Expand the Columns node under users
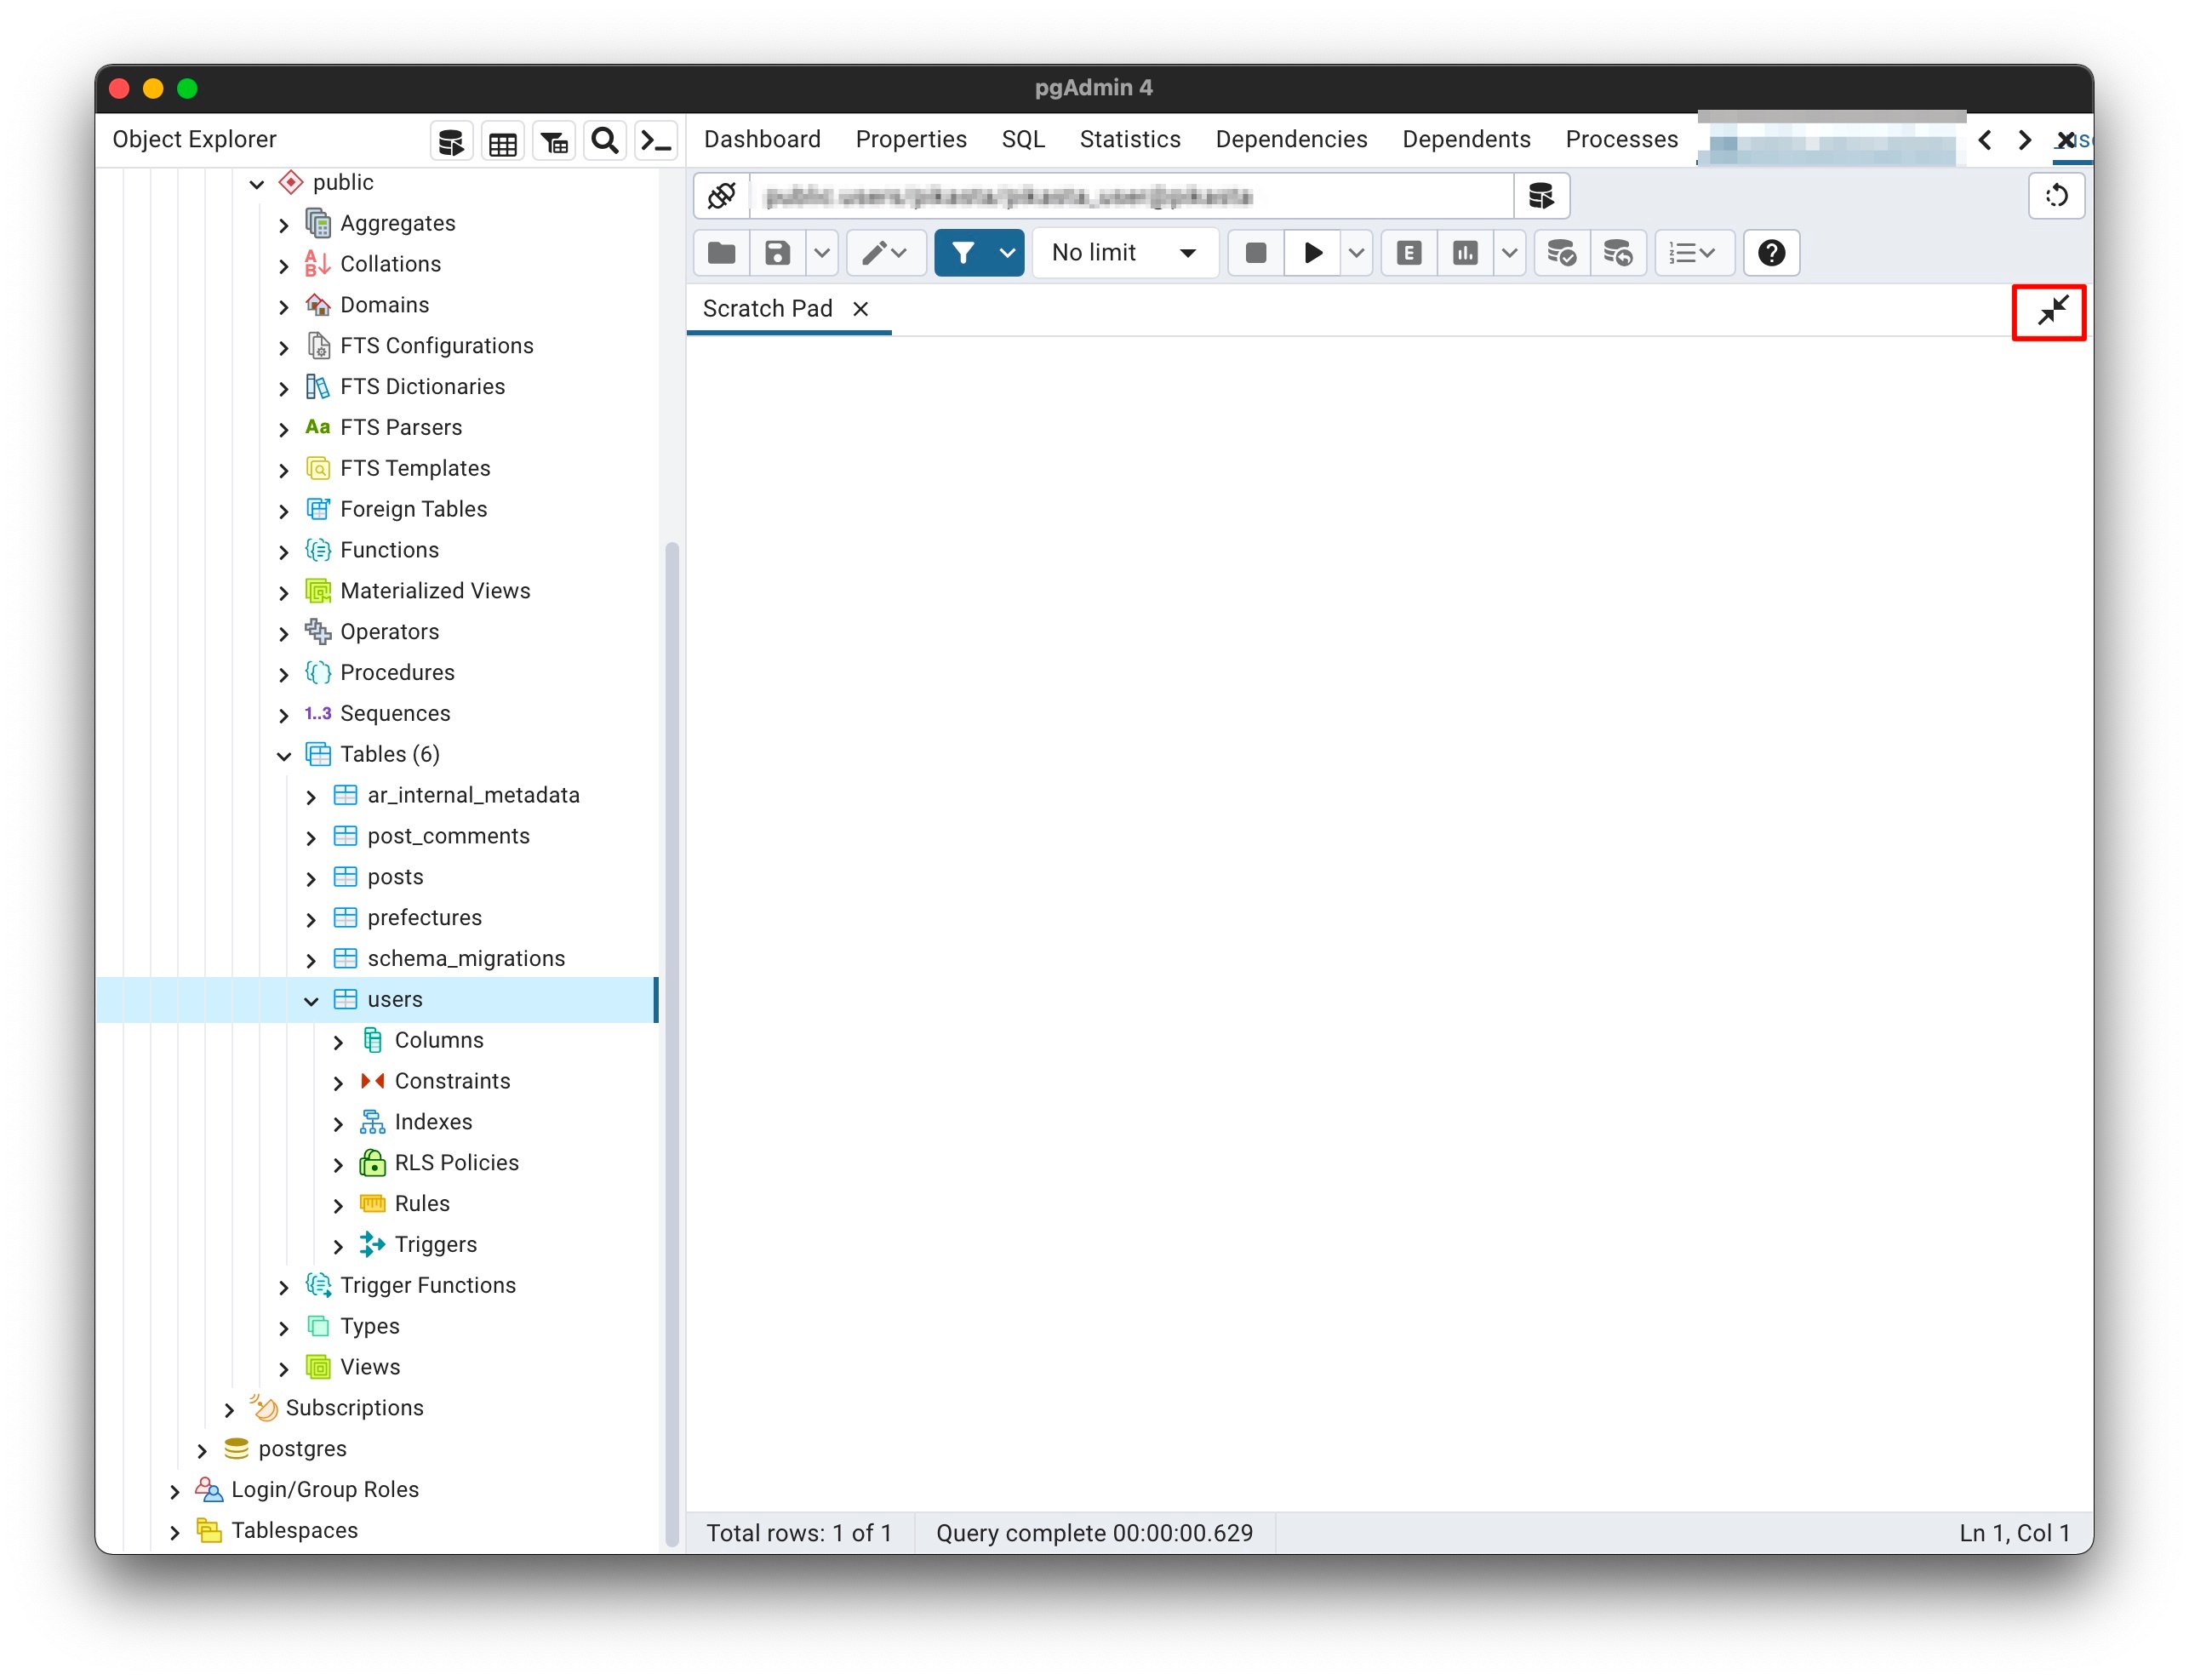The image size is (2189, 1680). pyautogui.click(x=338, y=1041)
